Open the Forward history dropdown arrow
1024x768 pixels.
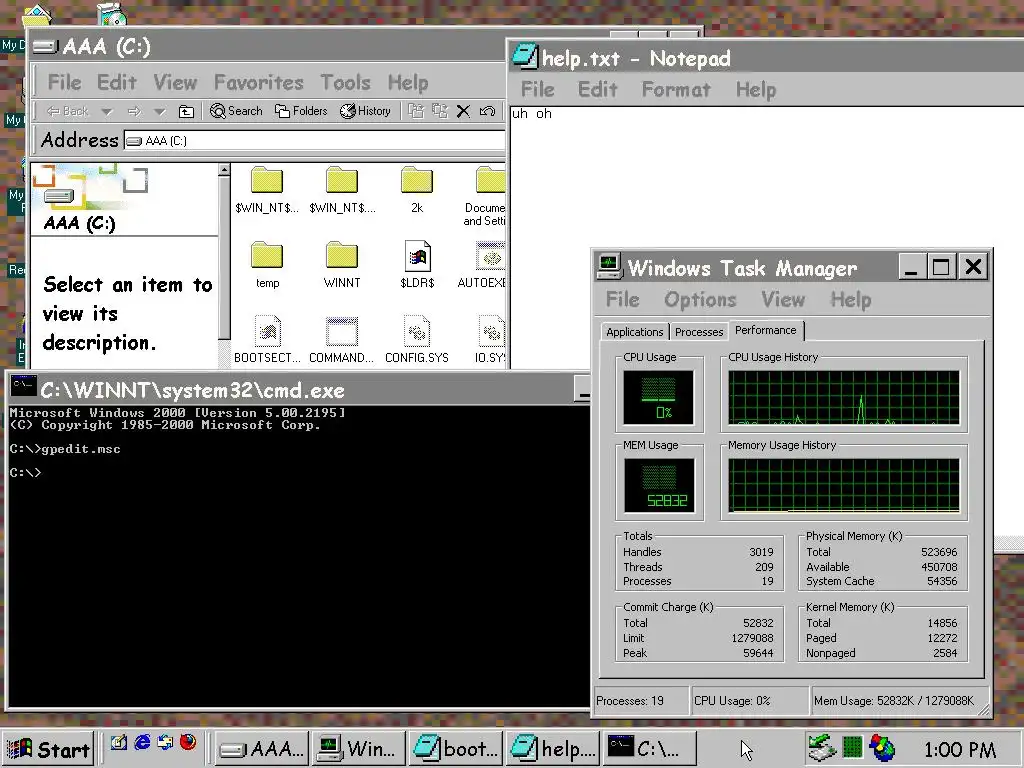pos(159,112)
